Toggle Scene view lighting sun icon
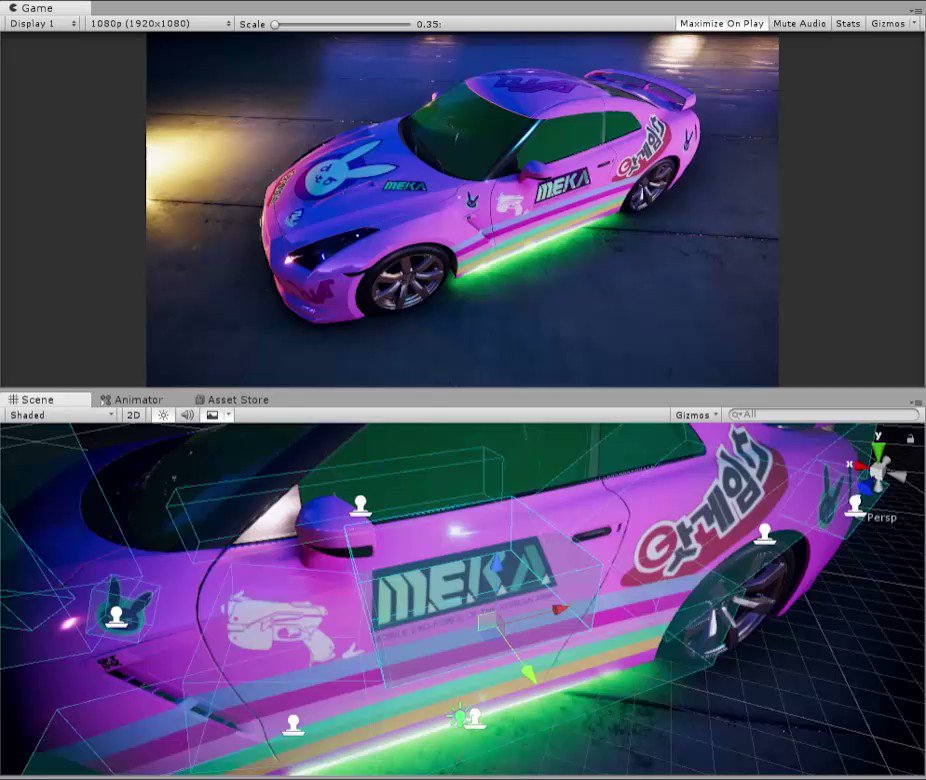The height and width of the screenshot is (780, 926). [x=164, y=415]
